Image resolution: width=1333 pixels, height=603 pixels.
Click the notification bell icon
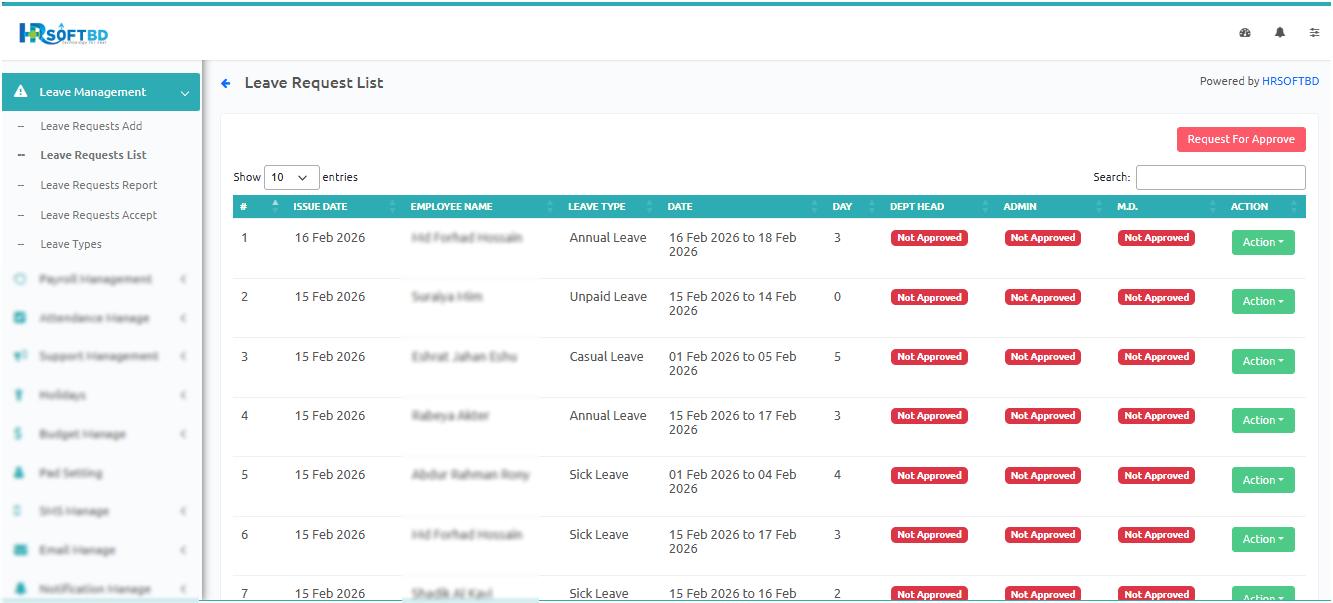tap(1280, 33)
